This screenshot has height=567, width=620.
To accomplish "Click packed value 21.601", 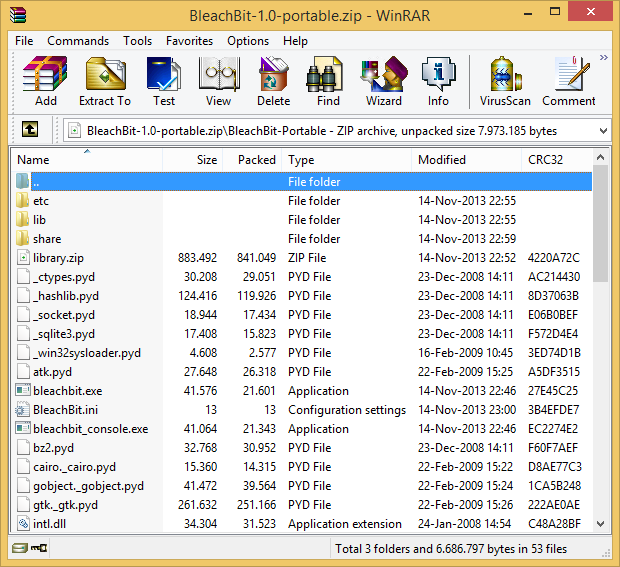I will click(x=259, y=391).
